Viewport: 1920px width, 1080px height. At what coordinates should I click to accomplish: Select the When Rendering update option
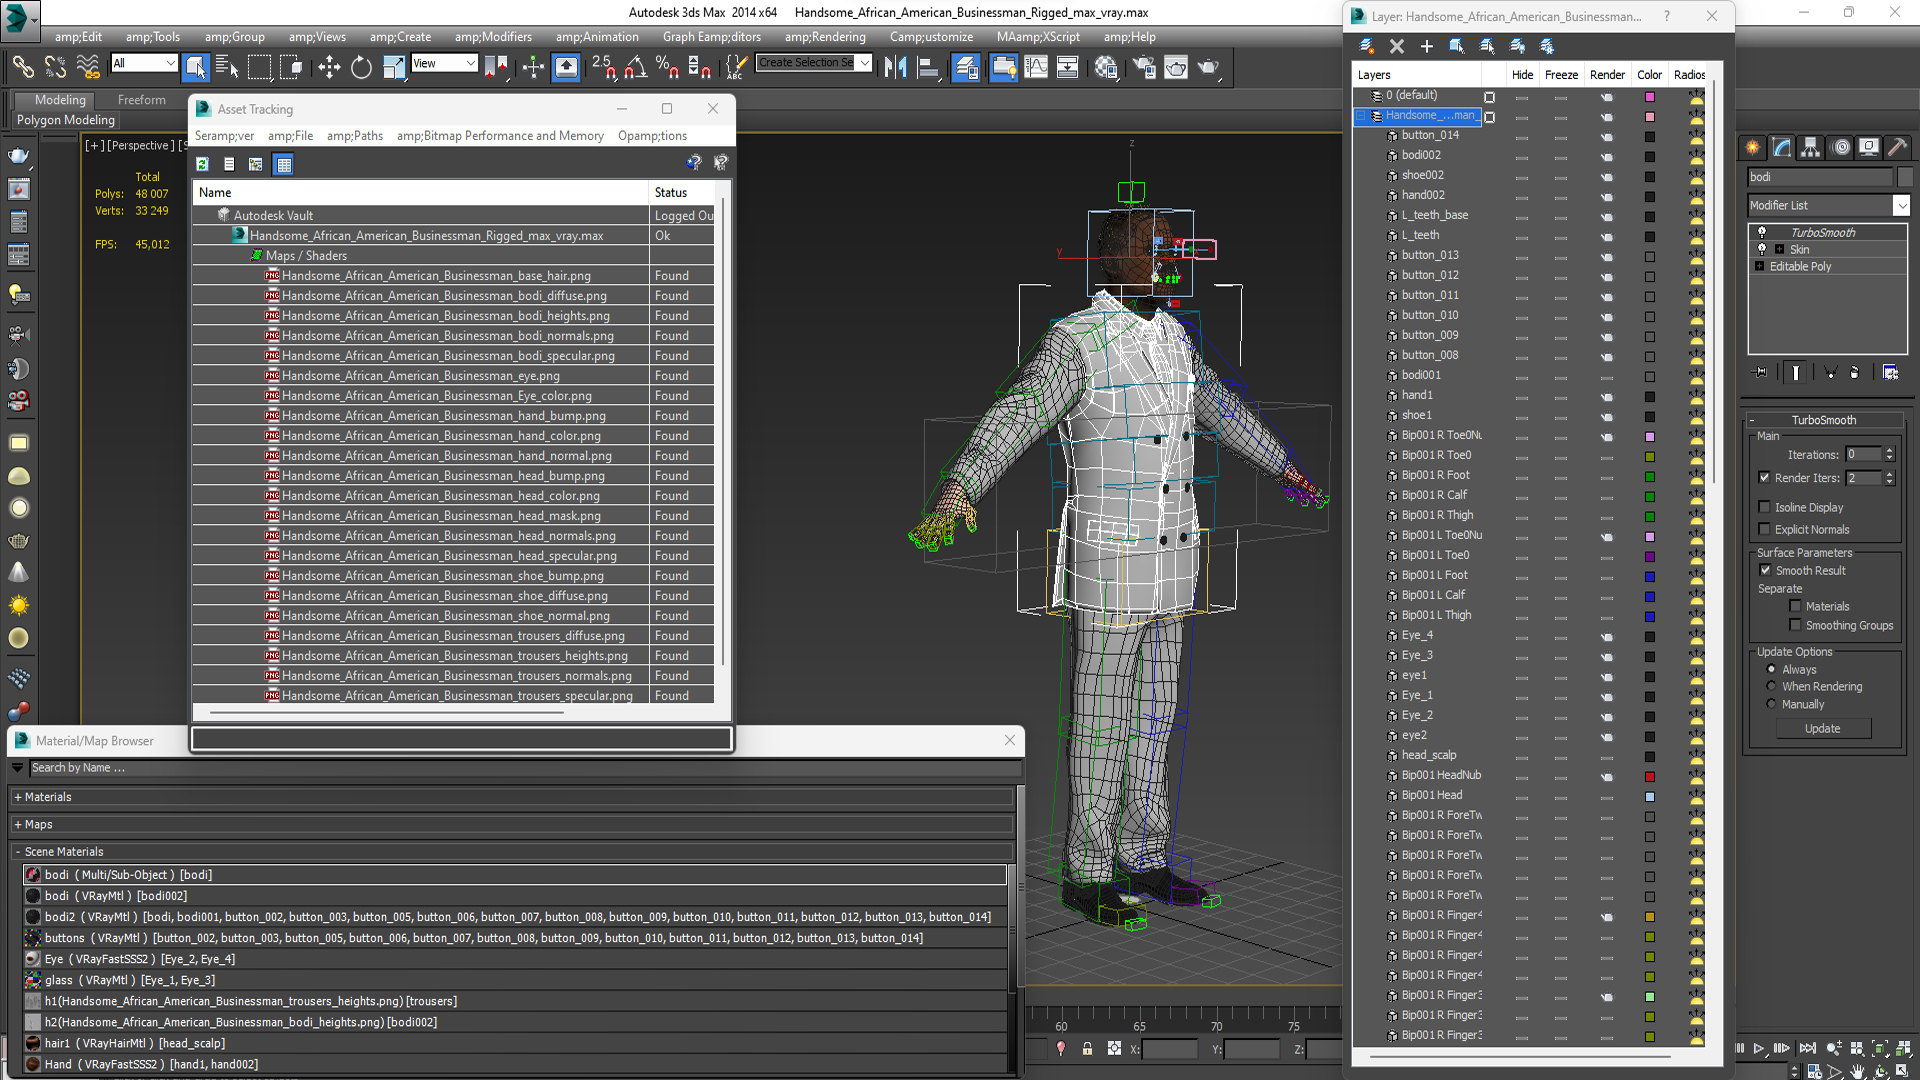1771,686
